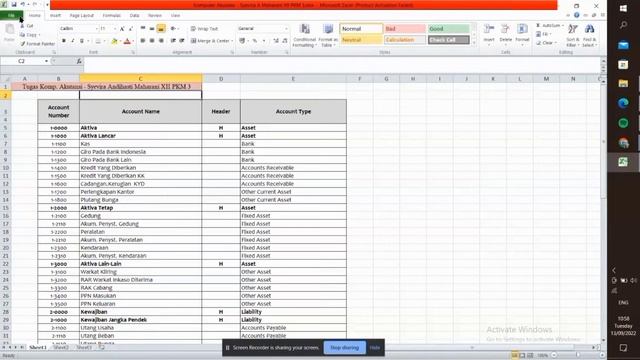
Task: Open Format as Table gallery
Action: coord(328,36)
